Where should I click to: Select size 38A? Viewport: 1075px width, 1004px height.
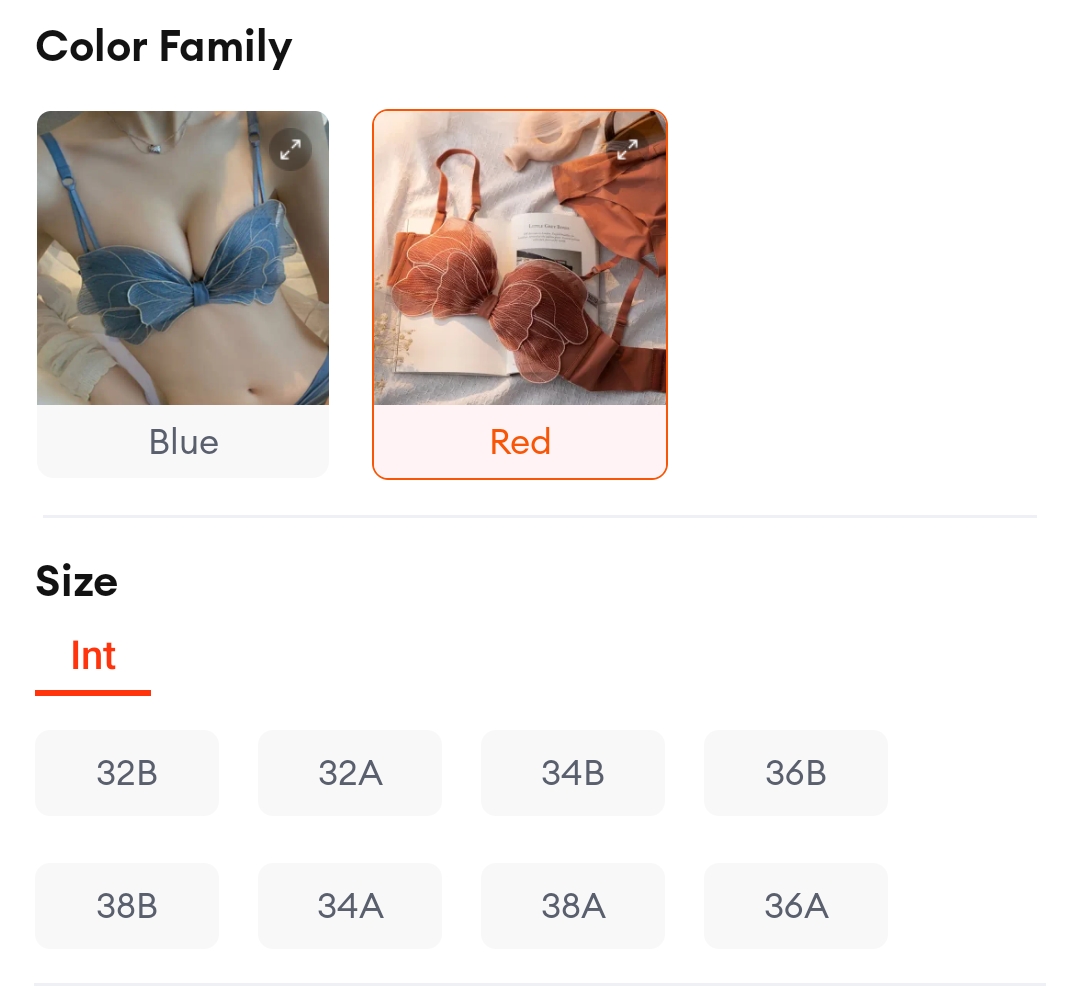tap(572, 905)
